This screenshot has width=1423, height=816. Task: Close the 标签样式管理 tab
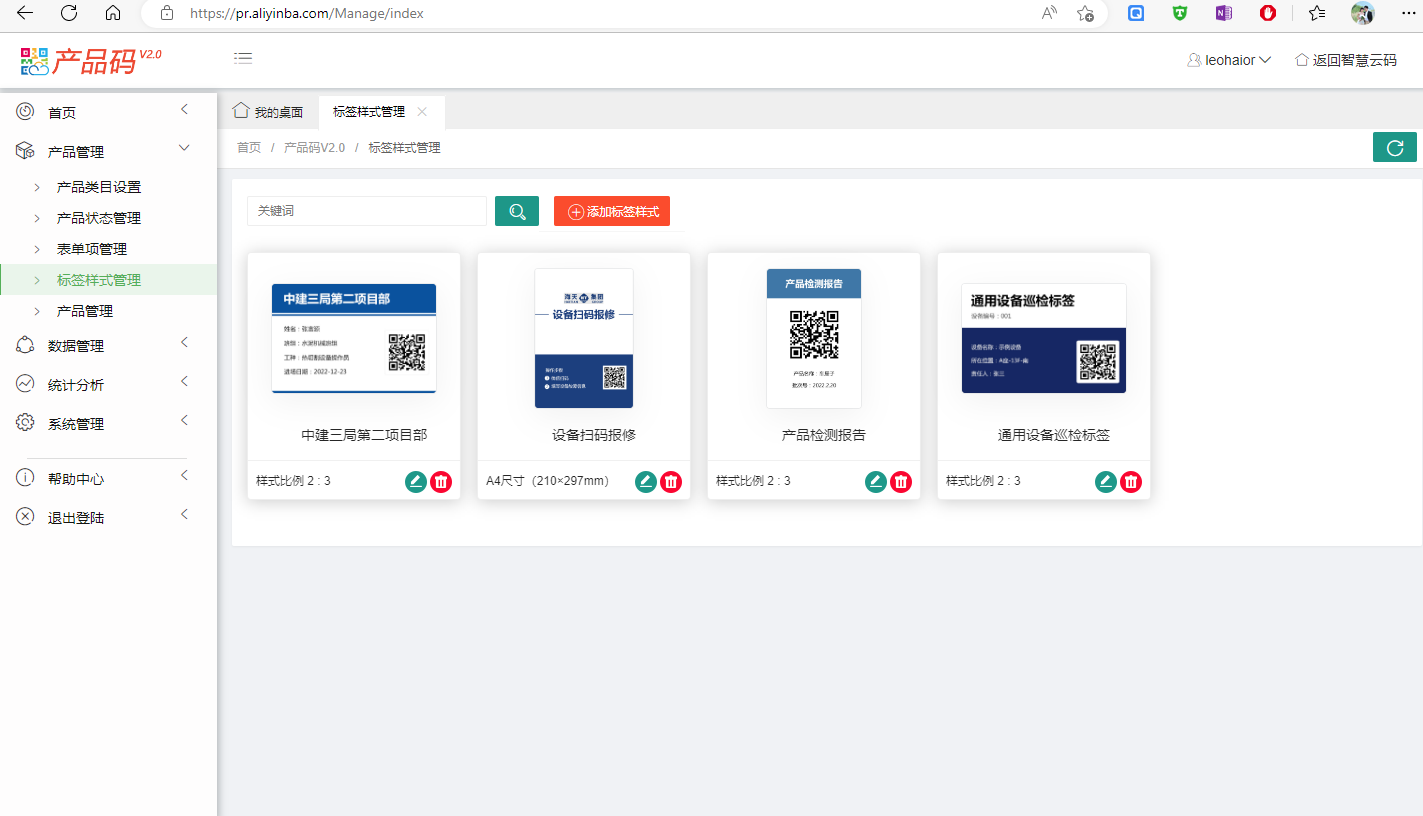coord(422,112)
